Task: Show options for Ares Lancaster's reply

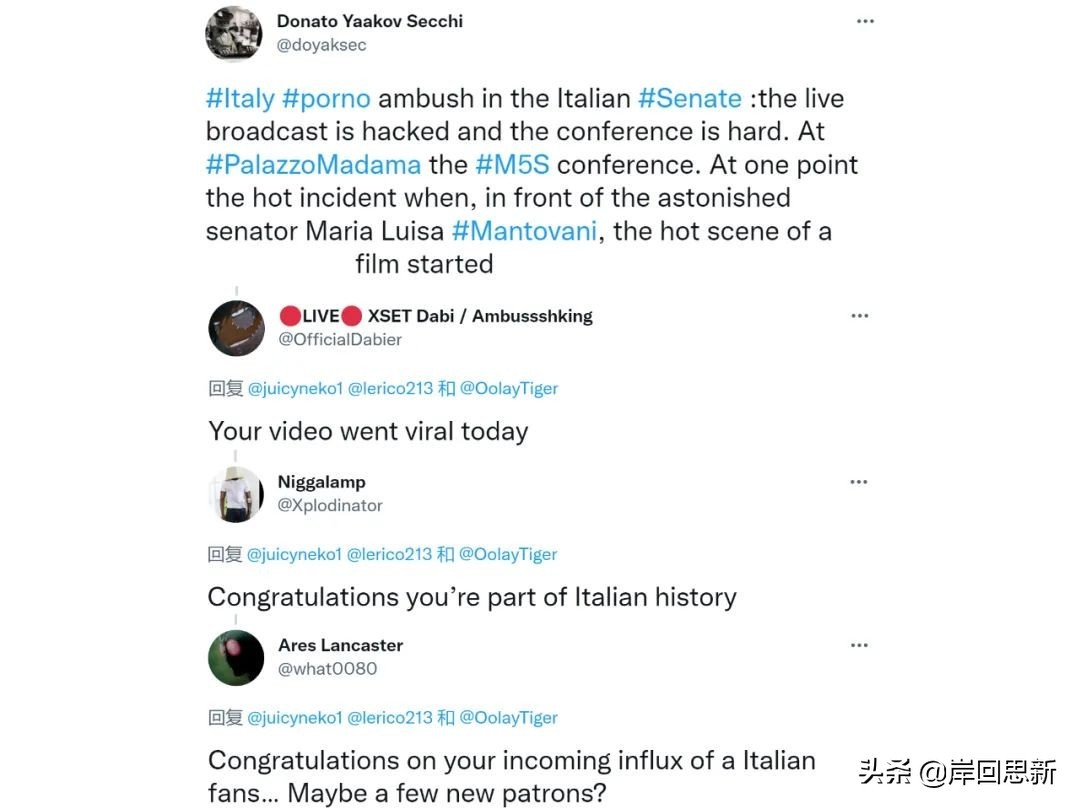Action: coord(859,645)
